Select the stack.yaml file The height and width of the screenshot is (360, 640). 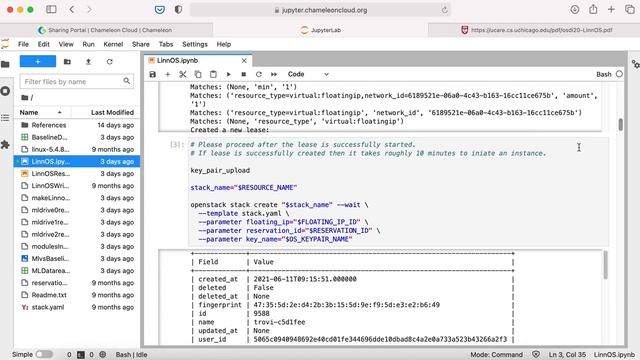tap(77, 307)
